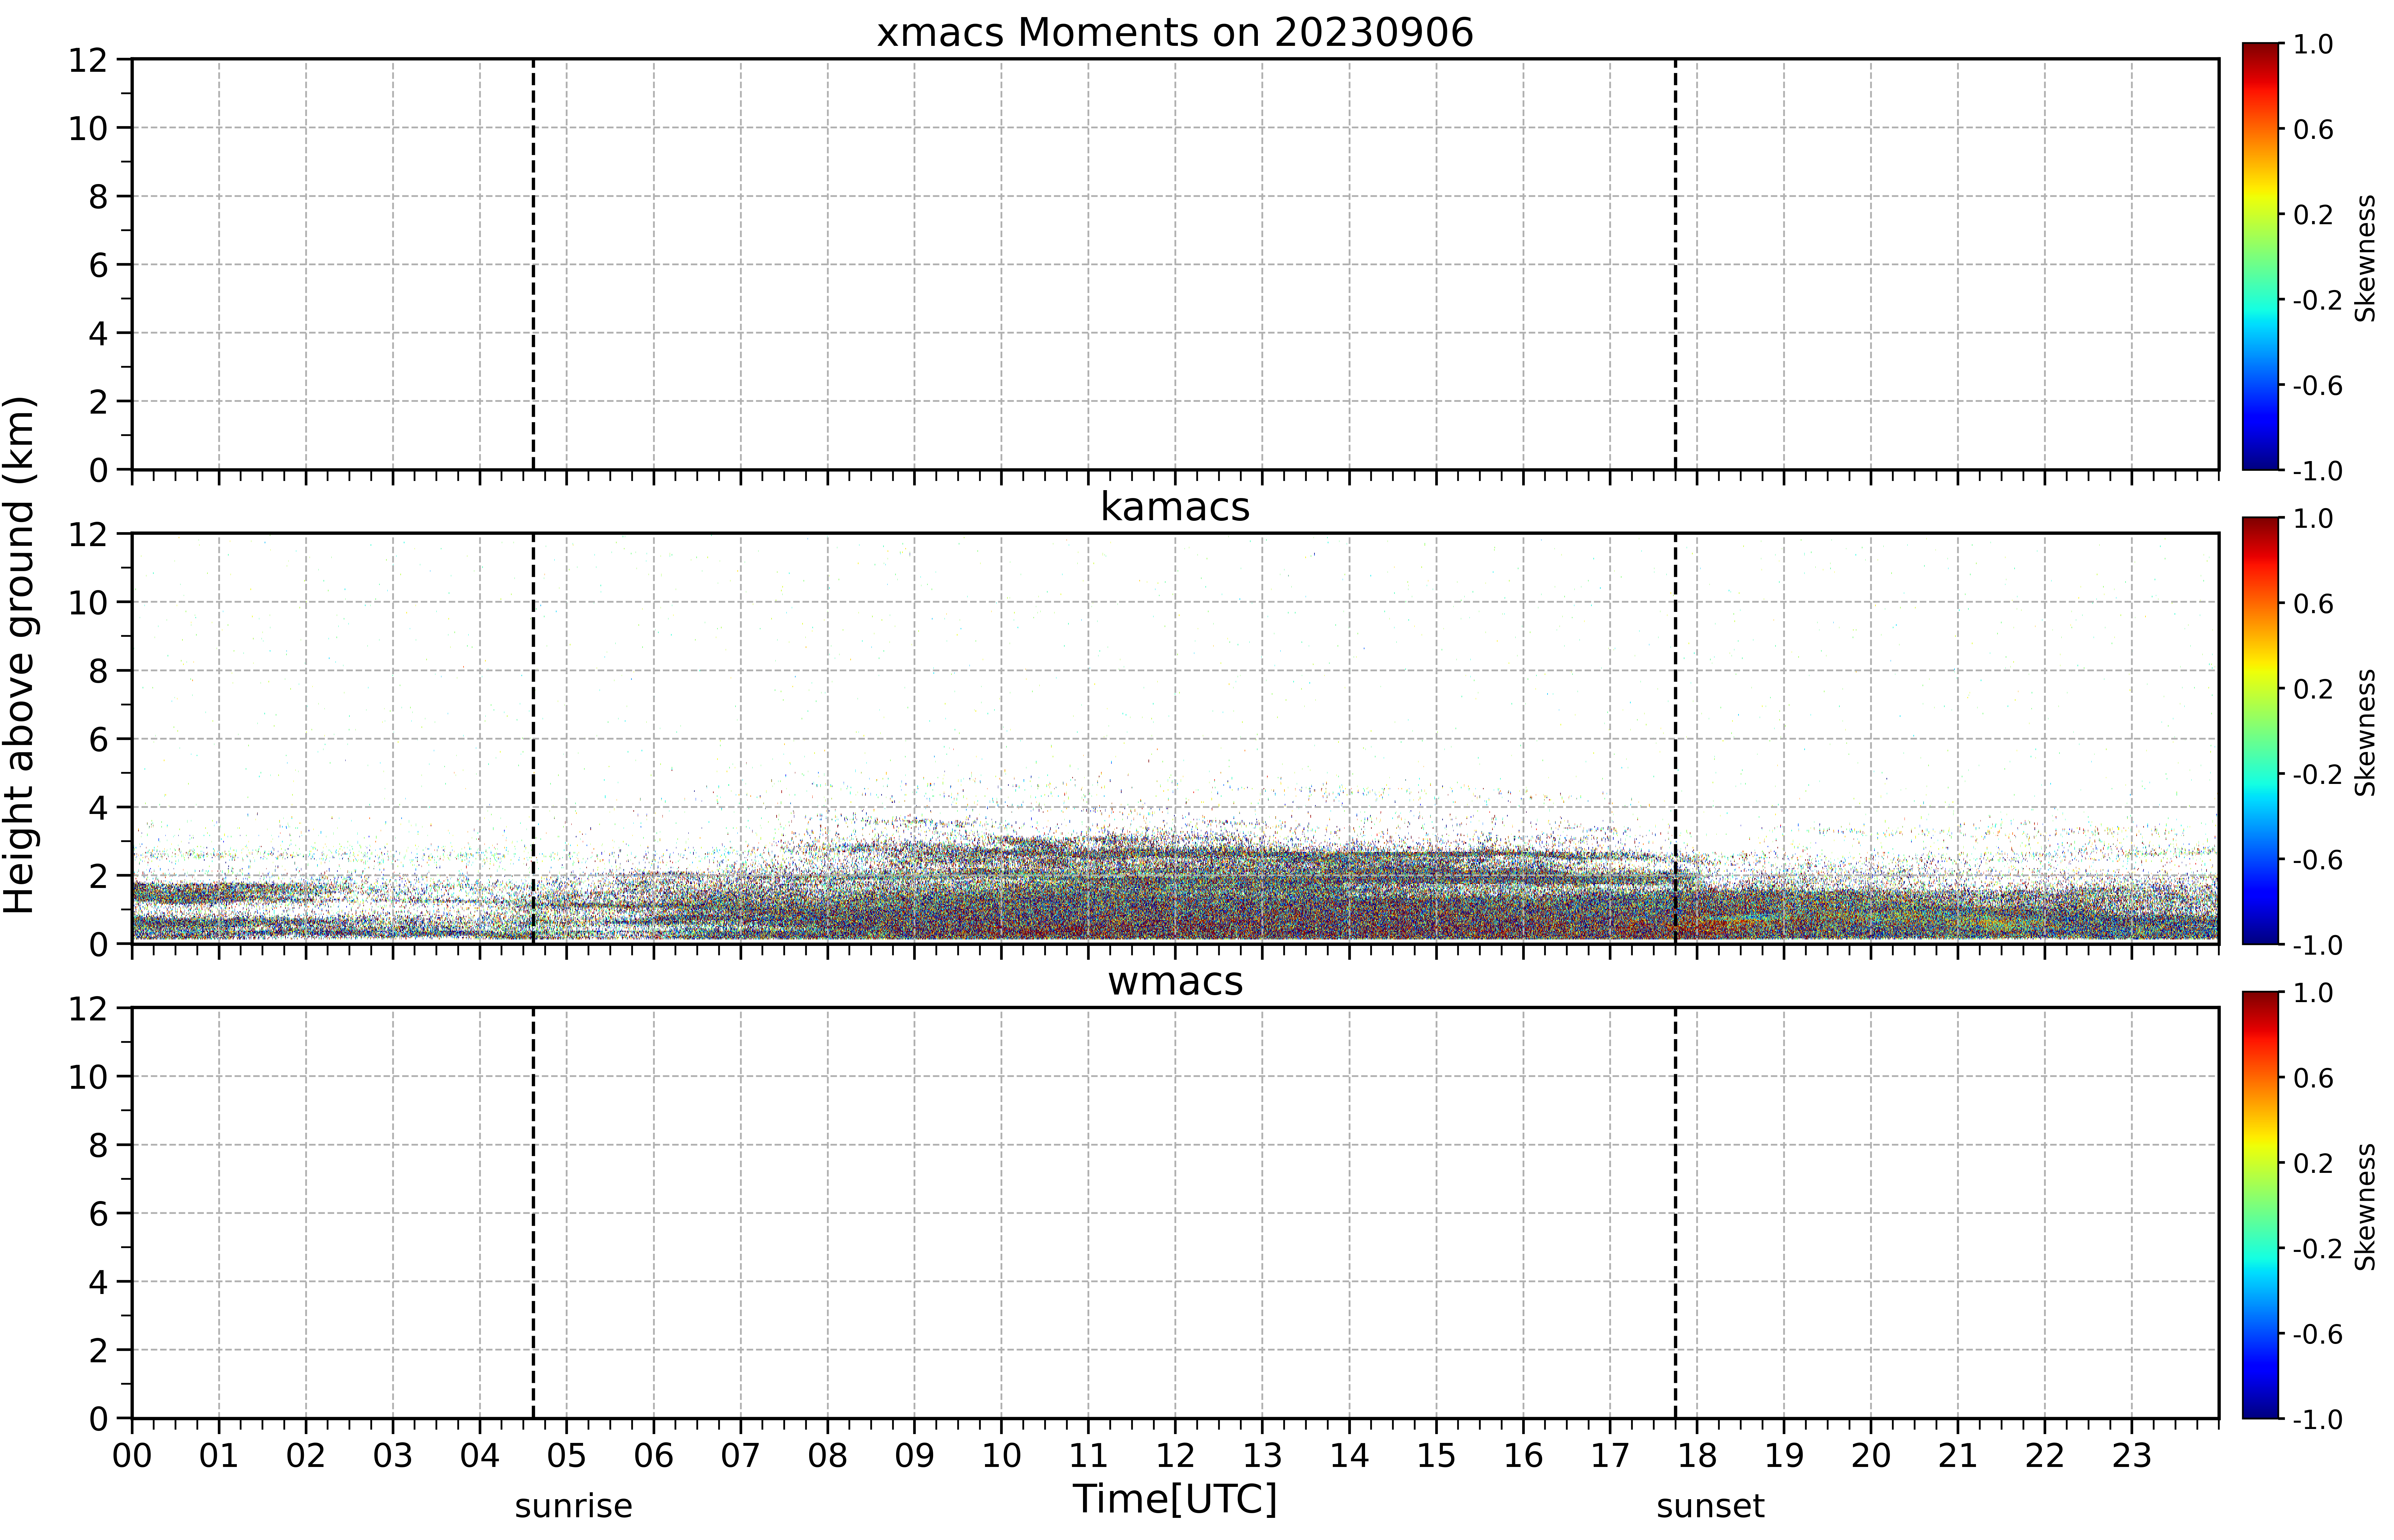This screenshot has height=1540, width=2394.
Task: Click the wmacs panel skewness colorbar
Action: click(2260, 1205)
